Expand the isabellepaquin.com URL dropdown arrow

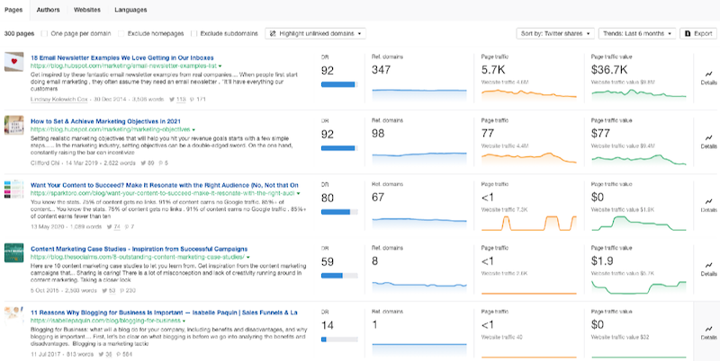pos(184,321)
